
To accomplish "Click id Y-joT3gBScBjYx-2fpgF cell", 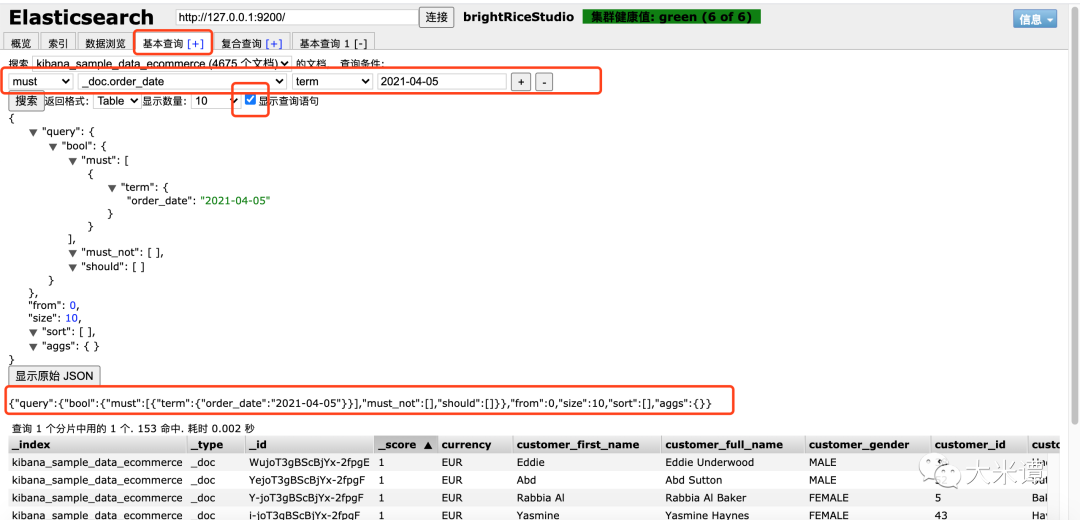I will tap(310, 497).
